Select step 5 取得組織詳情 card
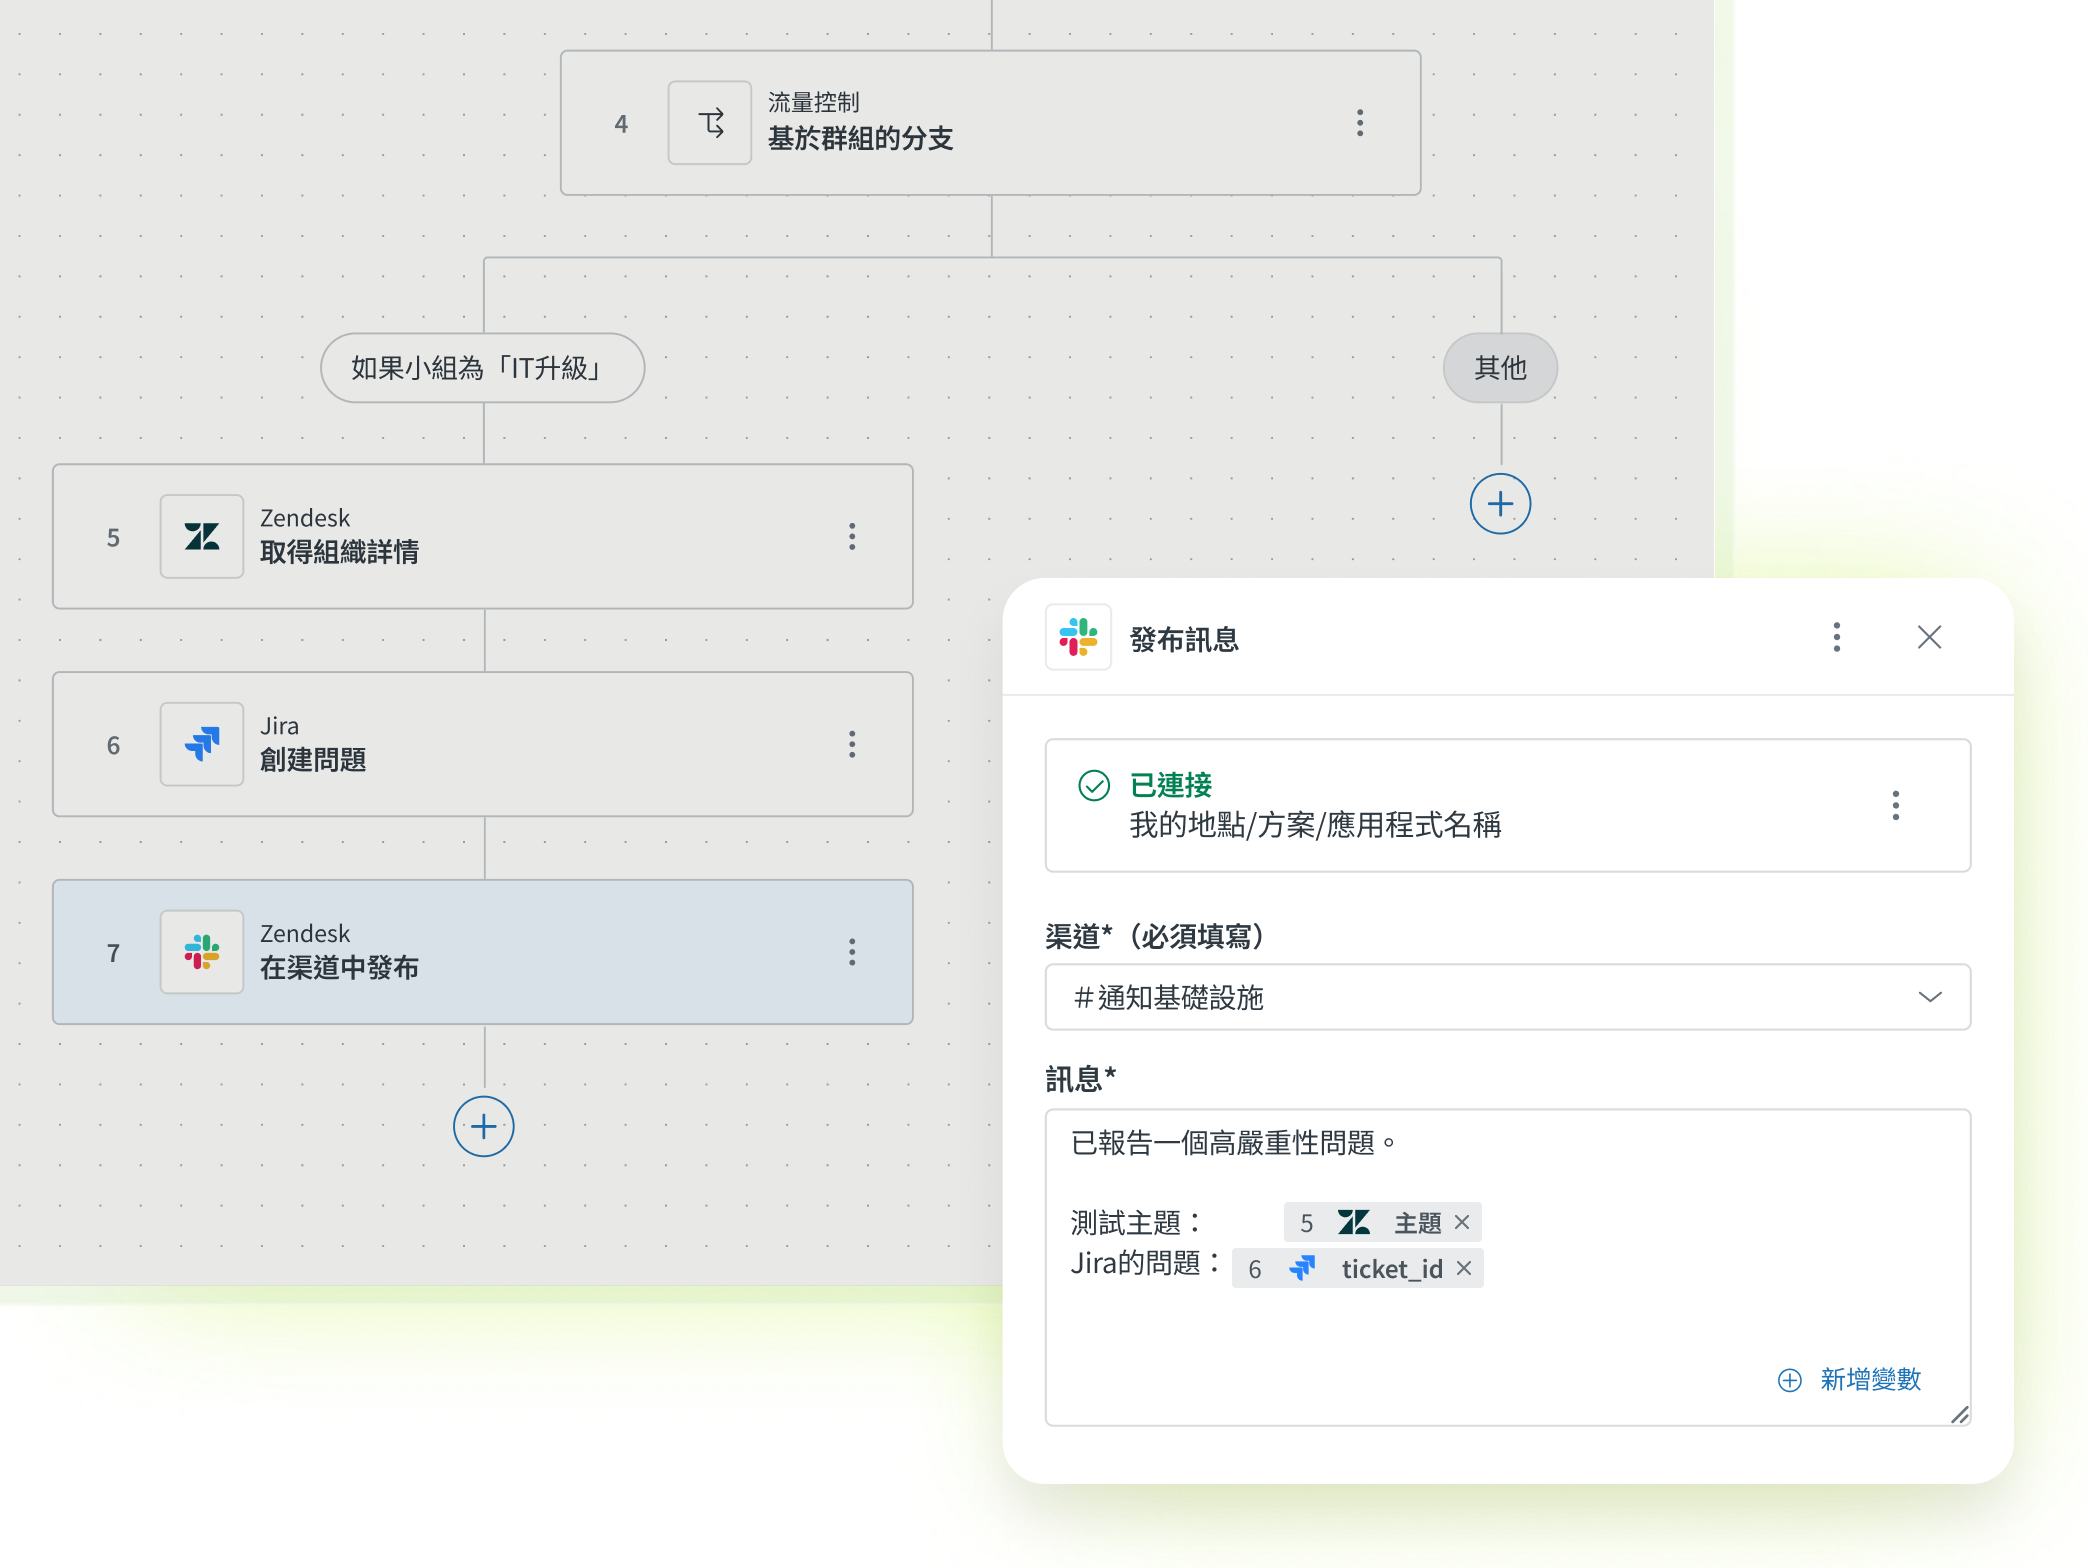 [x=483, y=537]
